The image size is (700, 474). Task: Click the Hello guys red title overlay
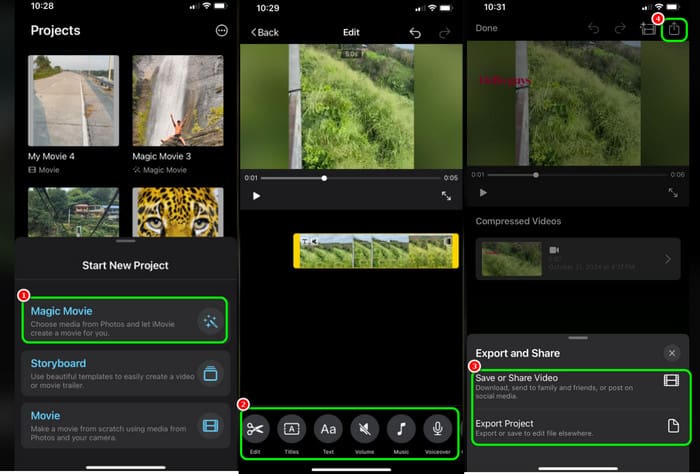coord(505,81)
